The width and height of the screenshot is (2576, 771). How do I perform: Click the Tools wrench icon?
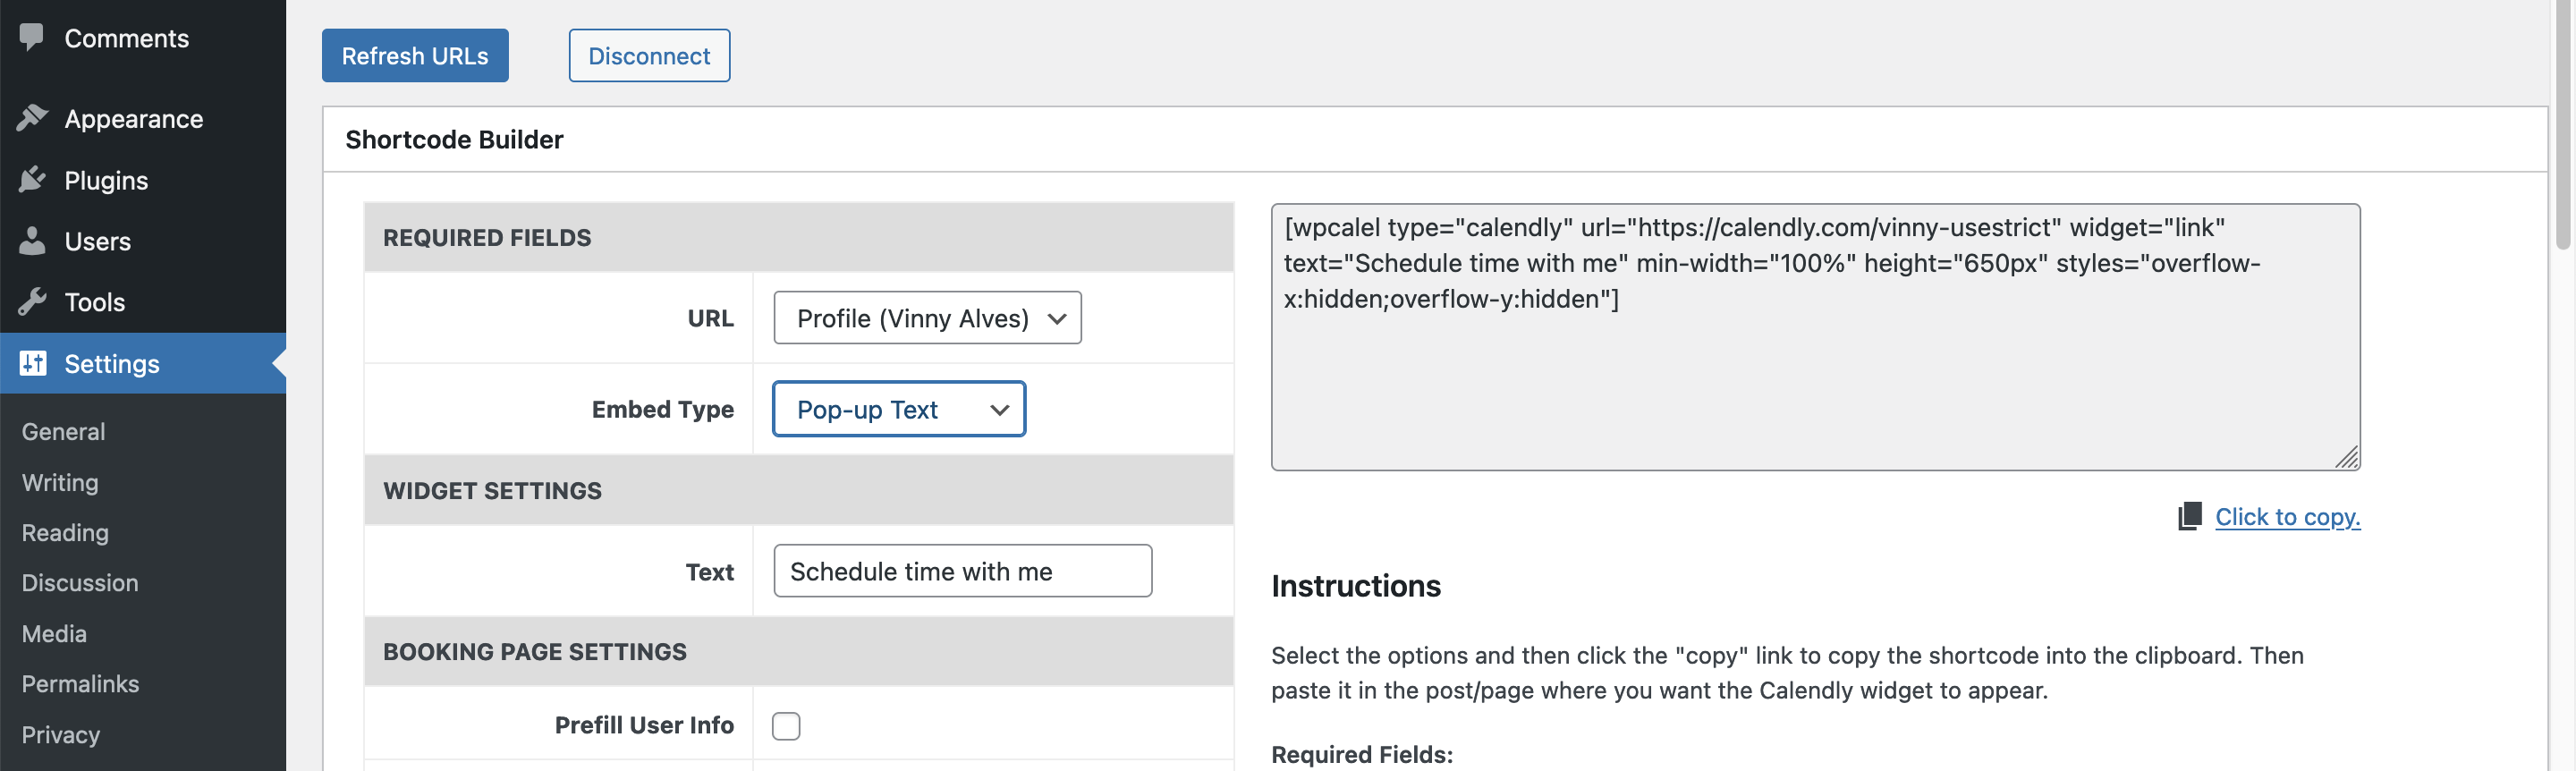click(33, 302)
